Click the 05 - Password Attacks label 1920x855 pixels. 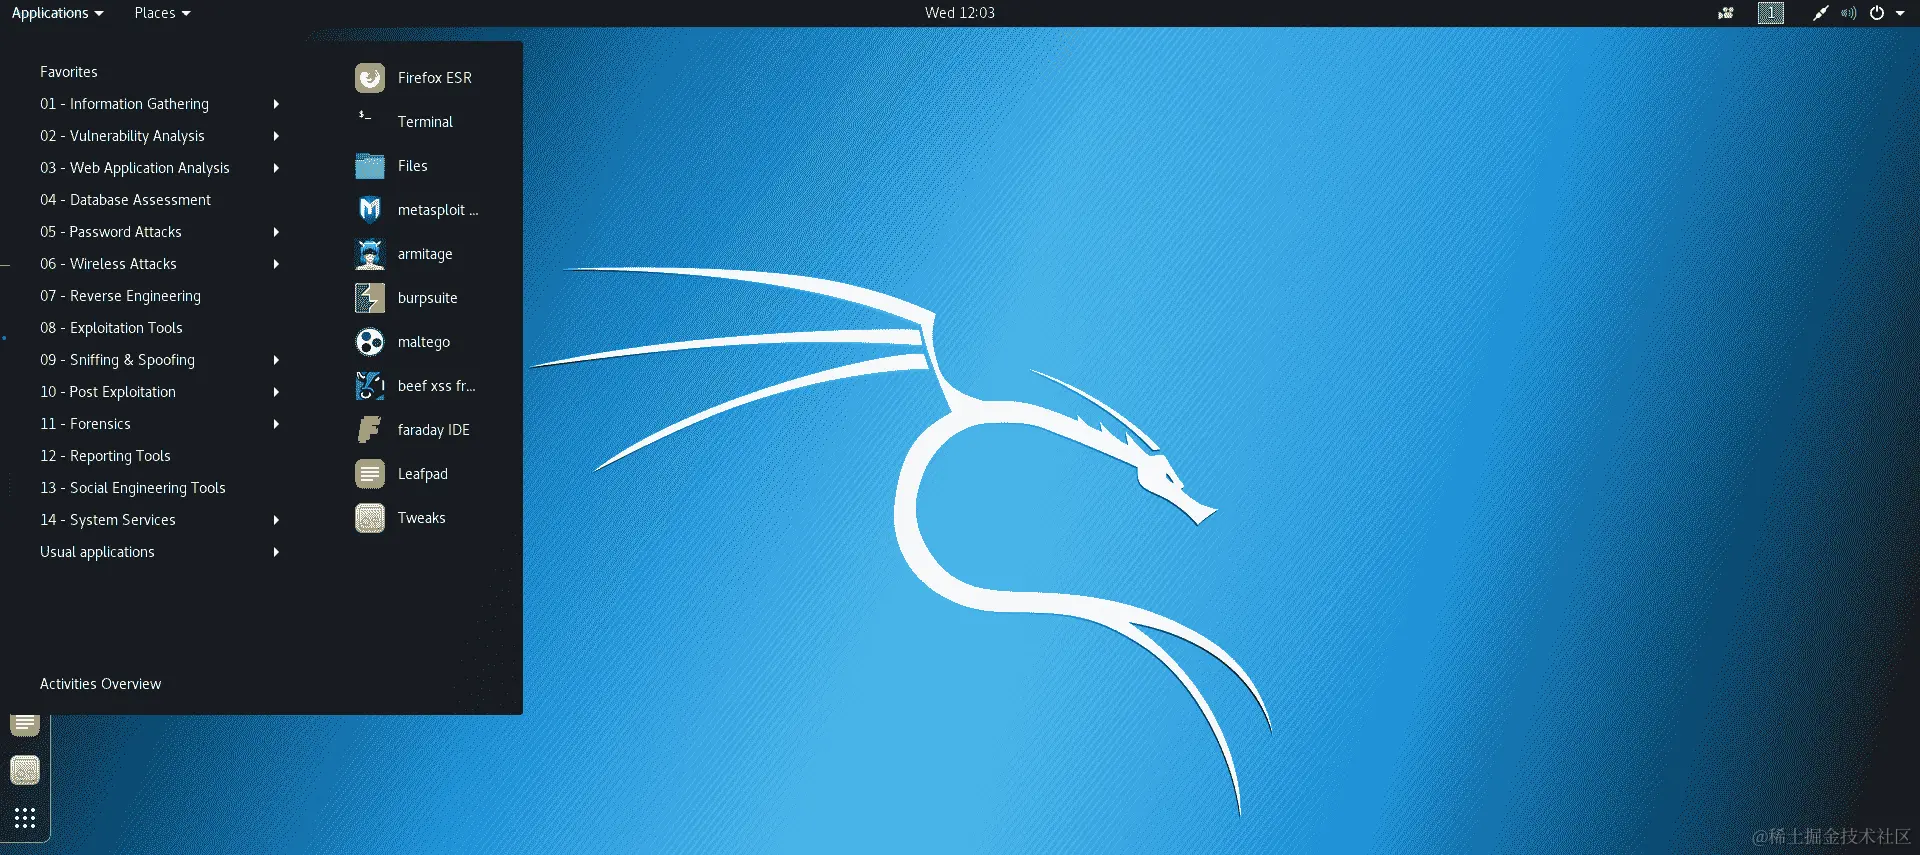[111, 232]
